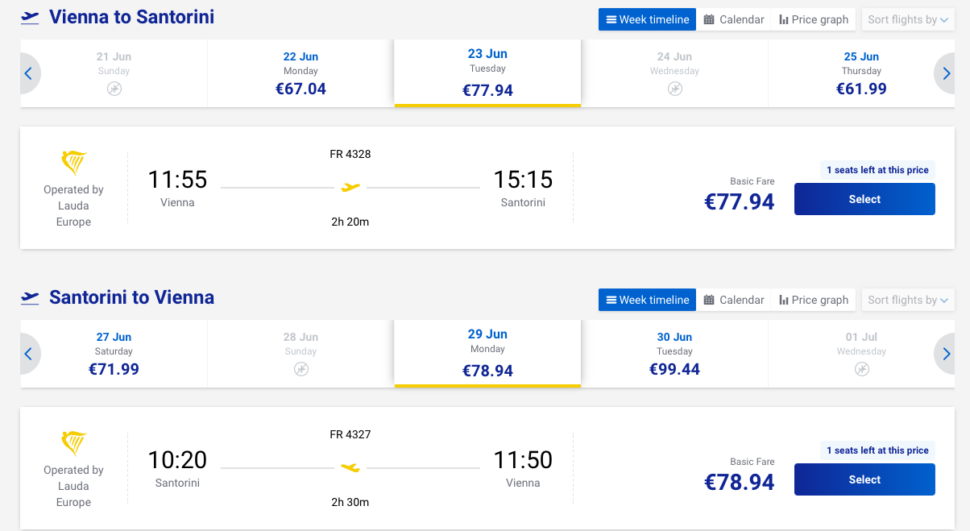Choose 25 Jun Thursday fare €61.99

coord(861,74)
